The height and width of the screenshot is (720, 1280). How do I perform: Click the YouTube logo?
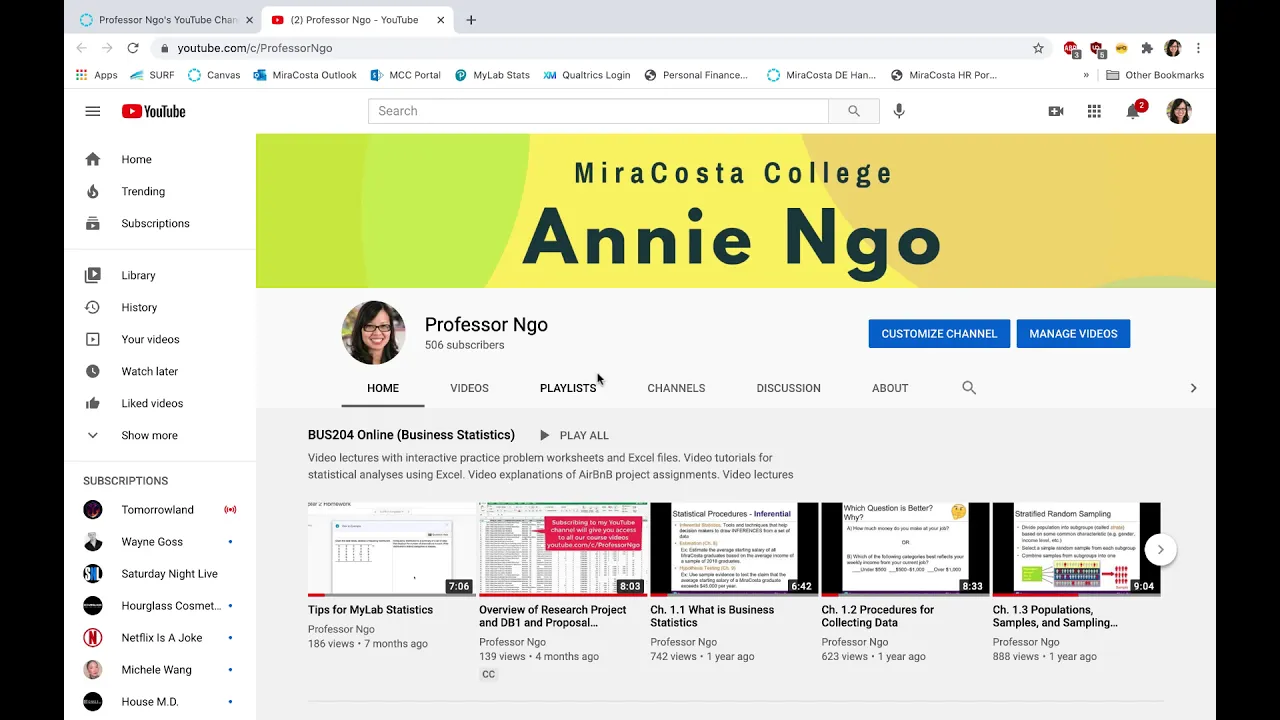[x=154, y=111]
